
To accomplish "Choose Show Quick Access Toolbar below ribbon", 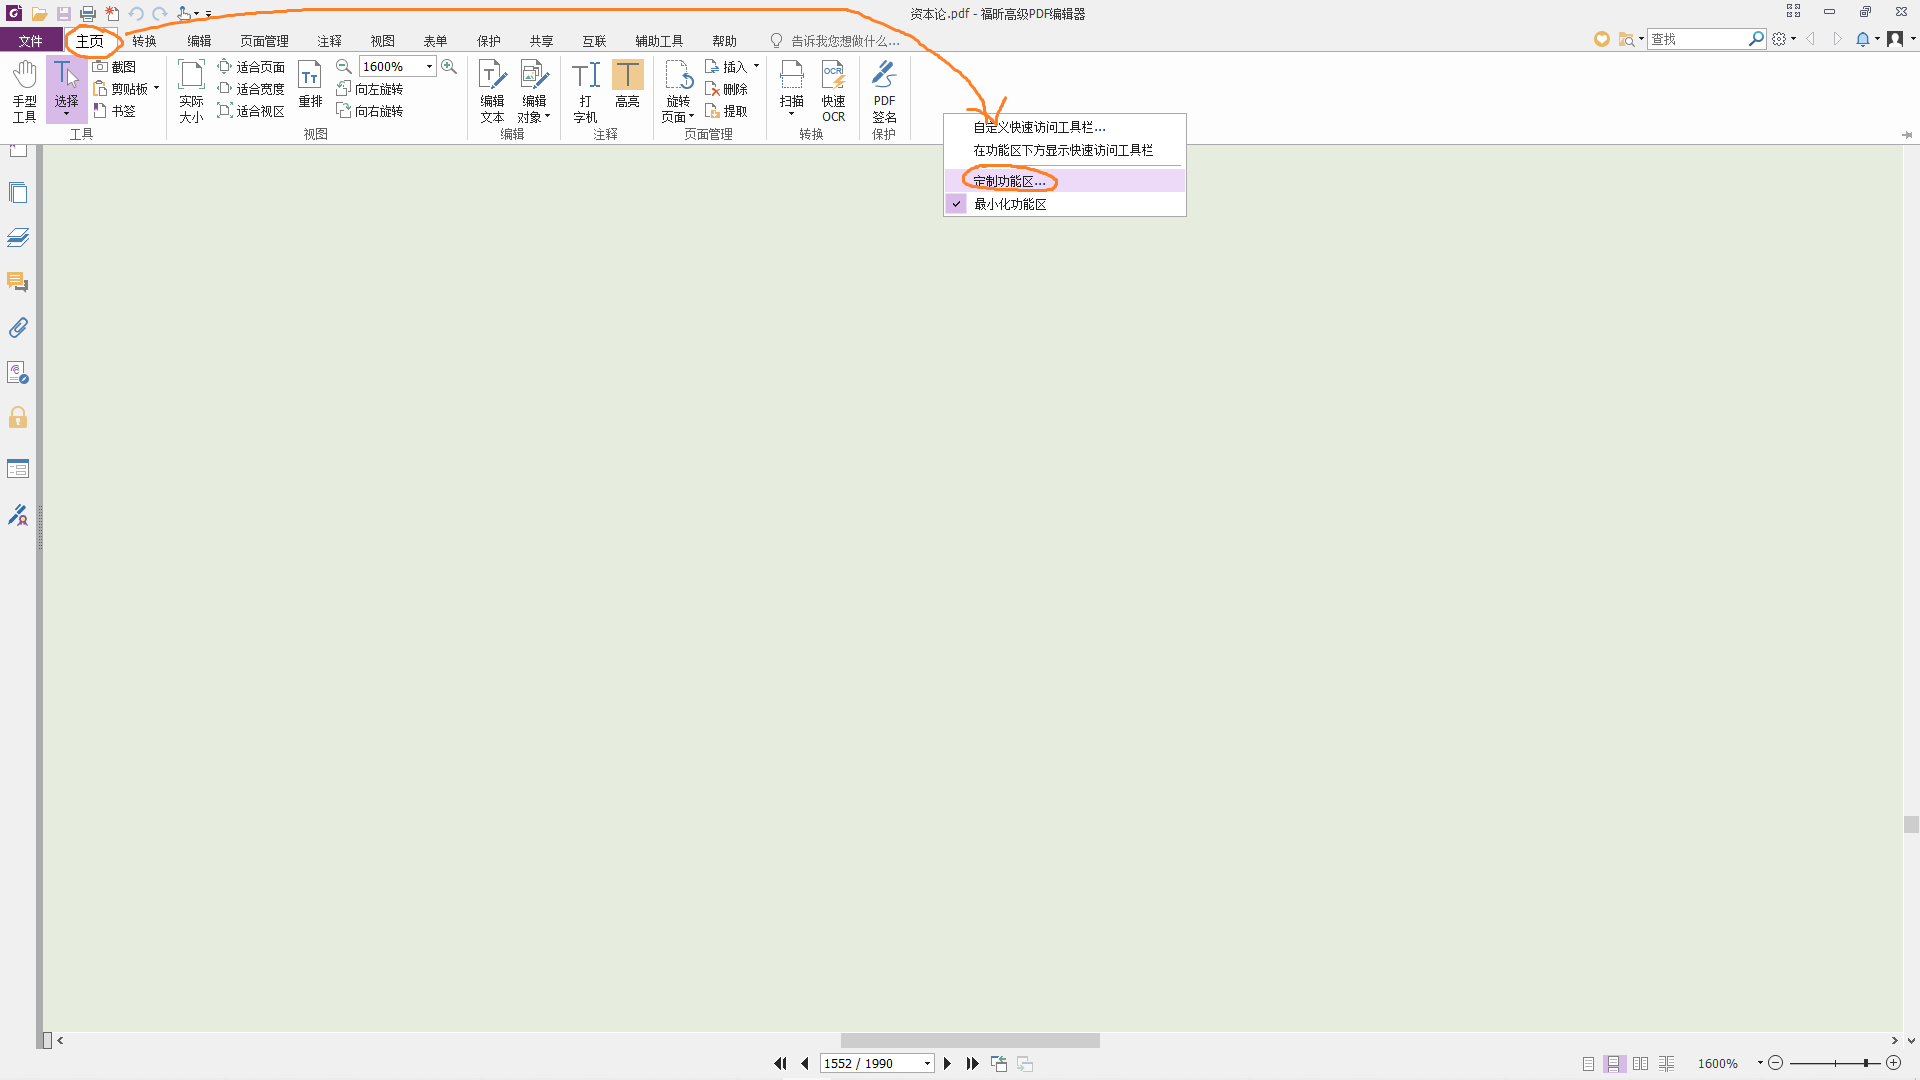I will 1065,150.
